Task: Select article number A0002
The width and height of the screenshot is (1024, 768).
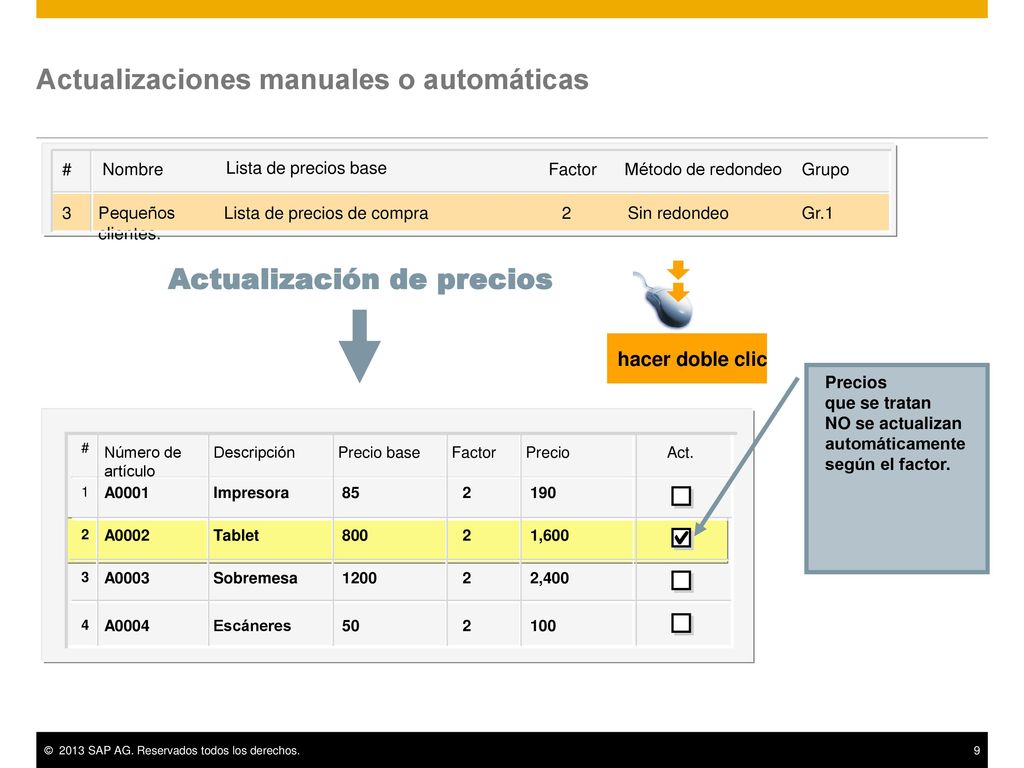Action: coord(127,535)
